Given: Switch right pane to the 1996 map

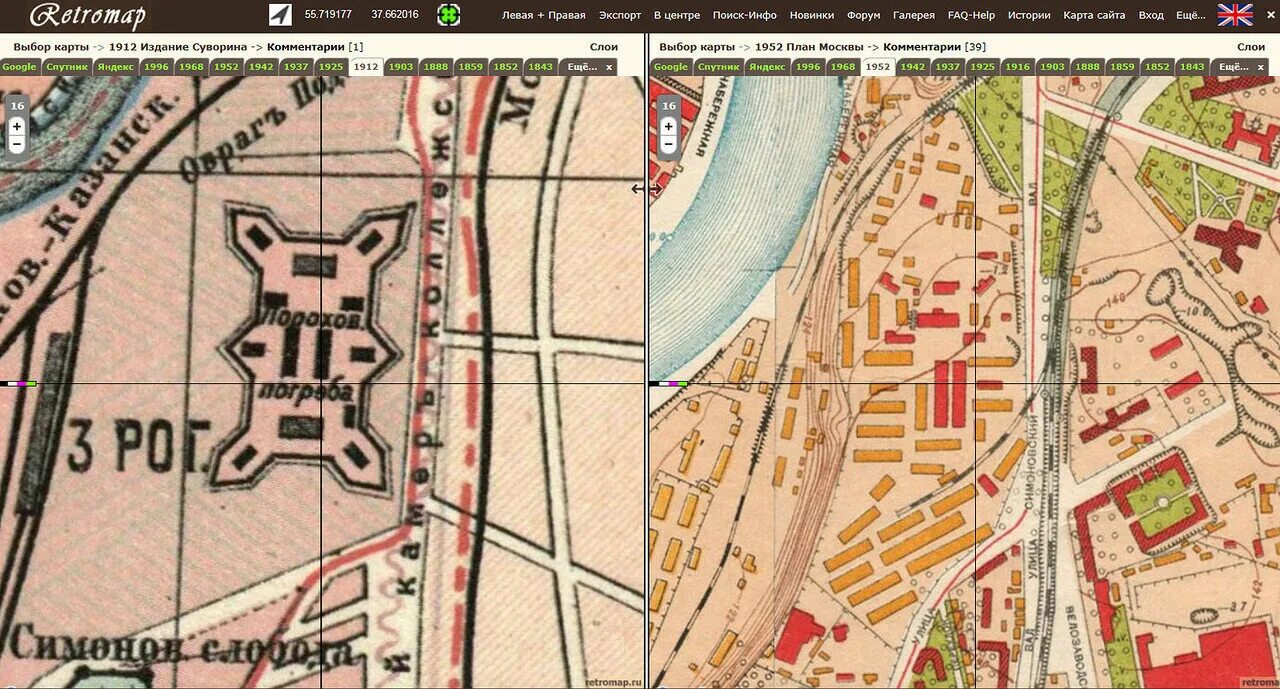Looking at the screenshot, I should (x=808, y=67).
